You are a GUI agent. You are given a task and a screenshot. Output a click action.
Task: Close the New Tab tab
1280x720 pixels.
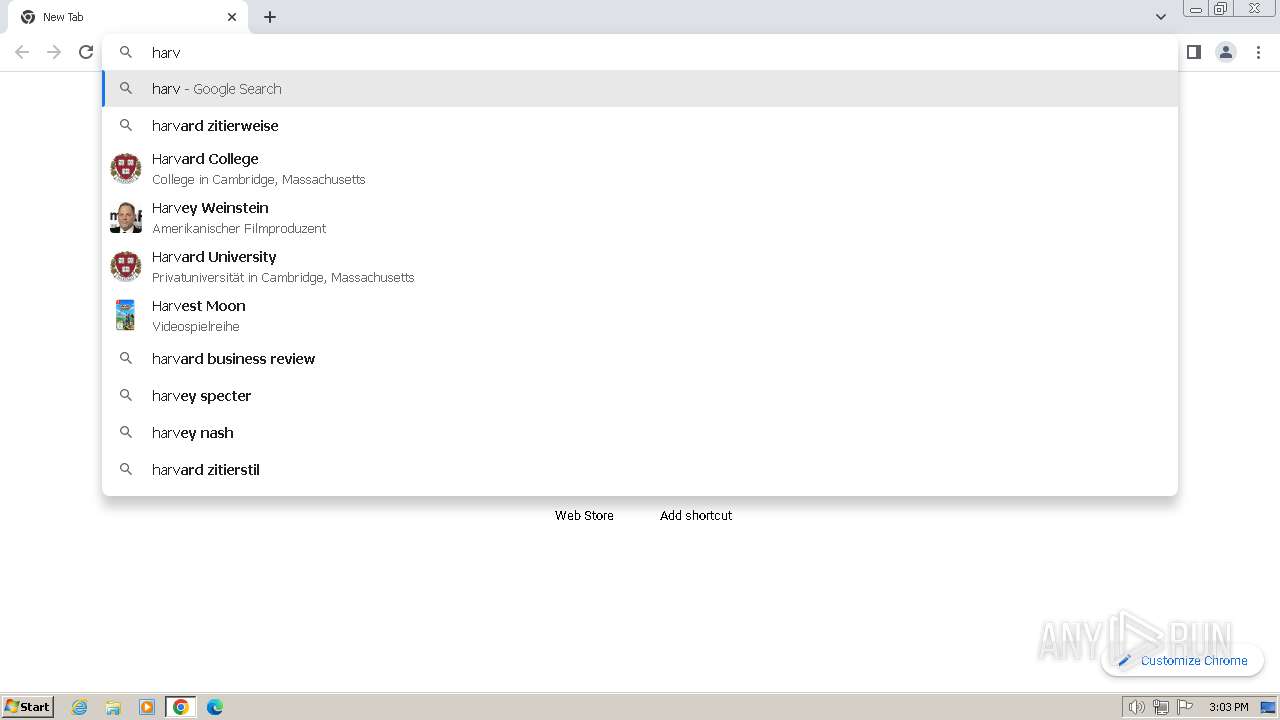232,17
